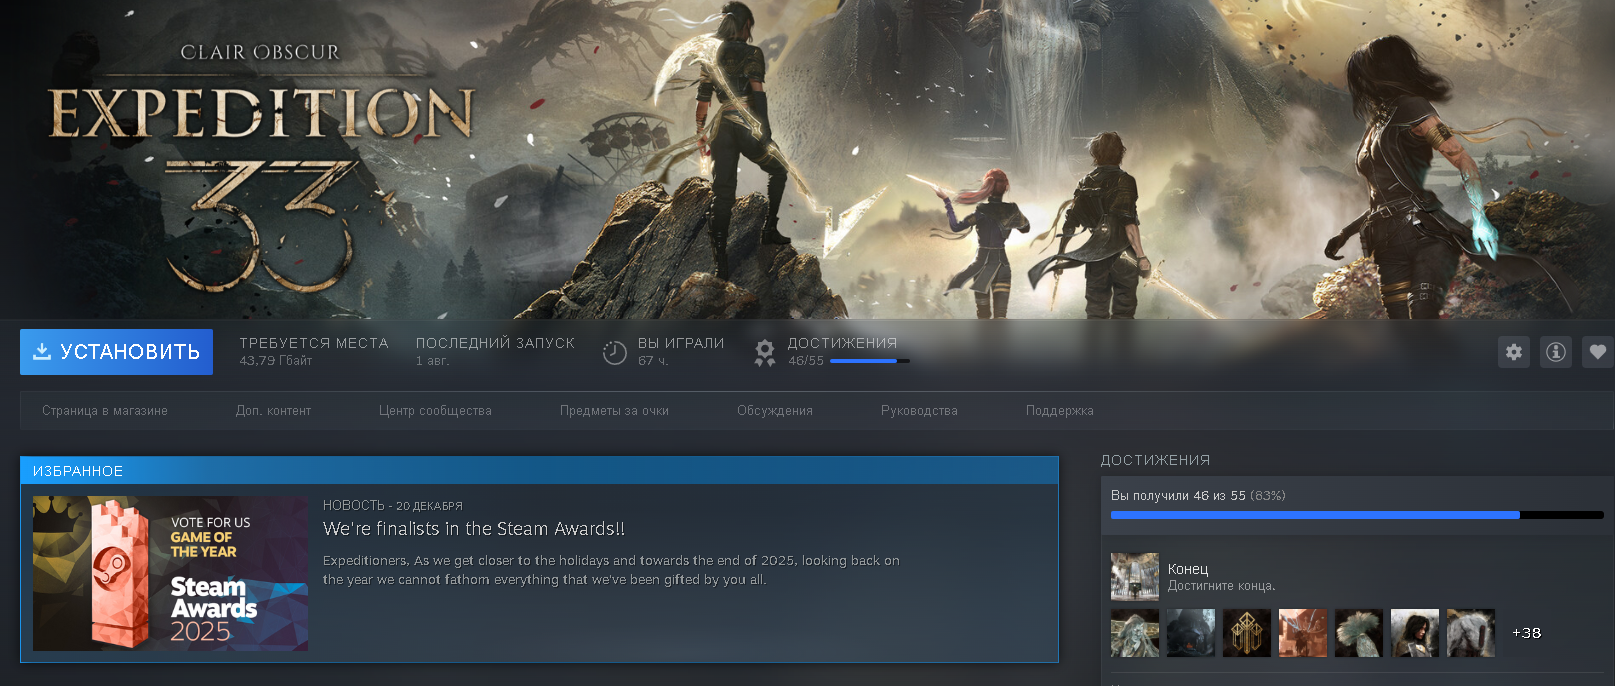This screenshot has width=1615, height=686.
Task: Click Новость - 20 декабря label
Action: [392, 506]
